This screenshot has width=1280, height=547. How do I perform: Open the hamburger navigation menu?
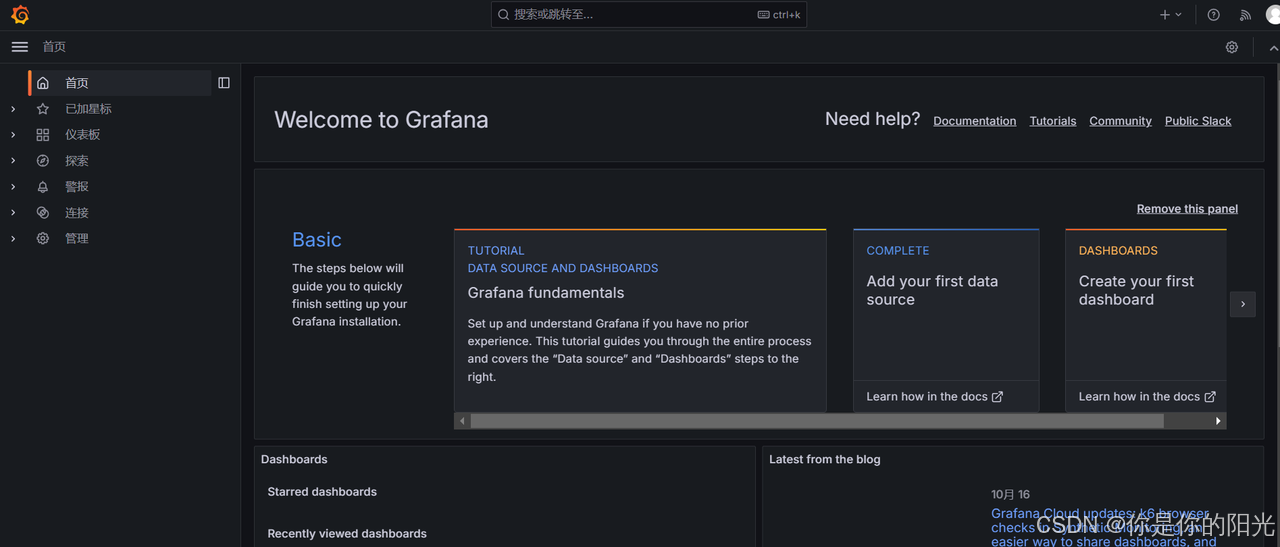click(20, 47)
